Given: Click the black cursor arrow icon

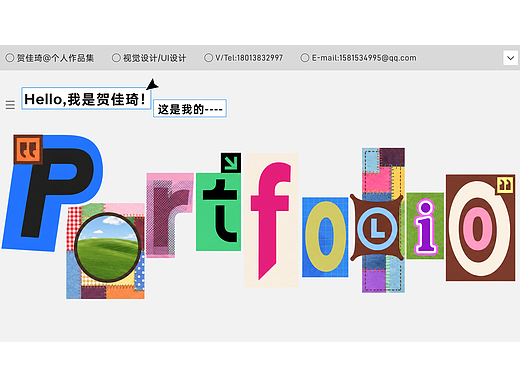Looking at the screenshot, I should point(152,84).
